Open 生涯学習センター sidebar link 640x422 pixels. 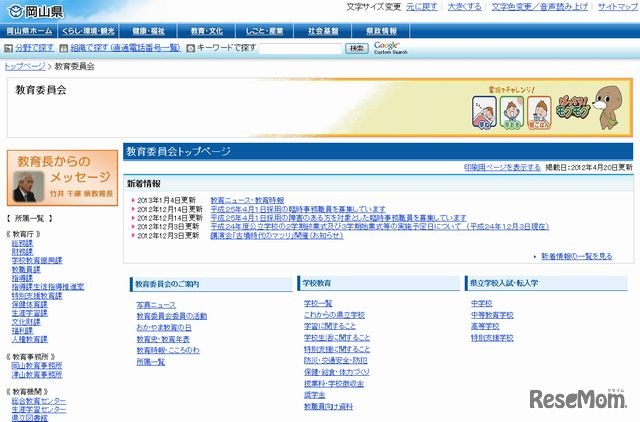tap(39, 409)
